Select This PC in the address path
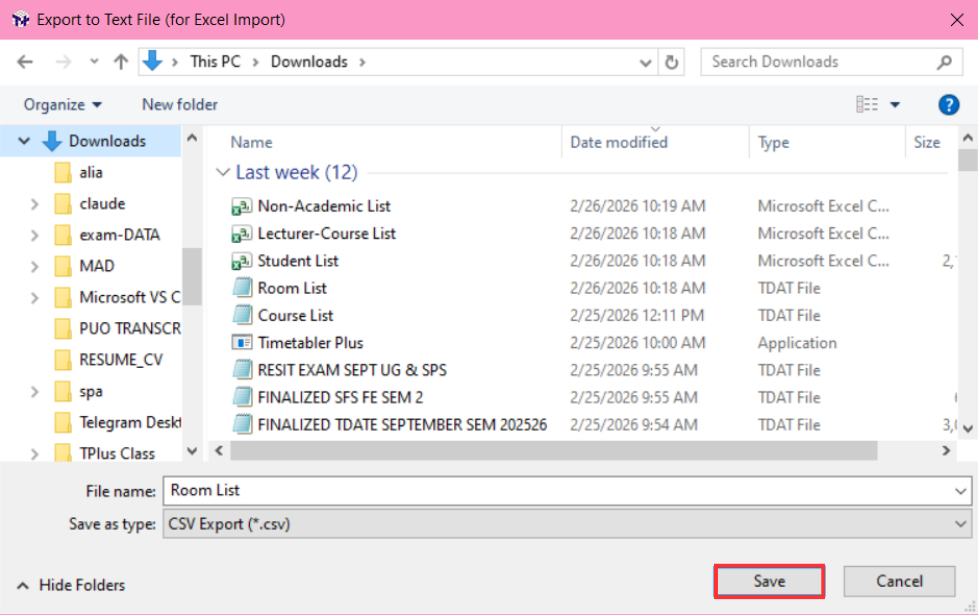Screen dimensions: 979x615 215,62
